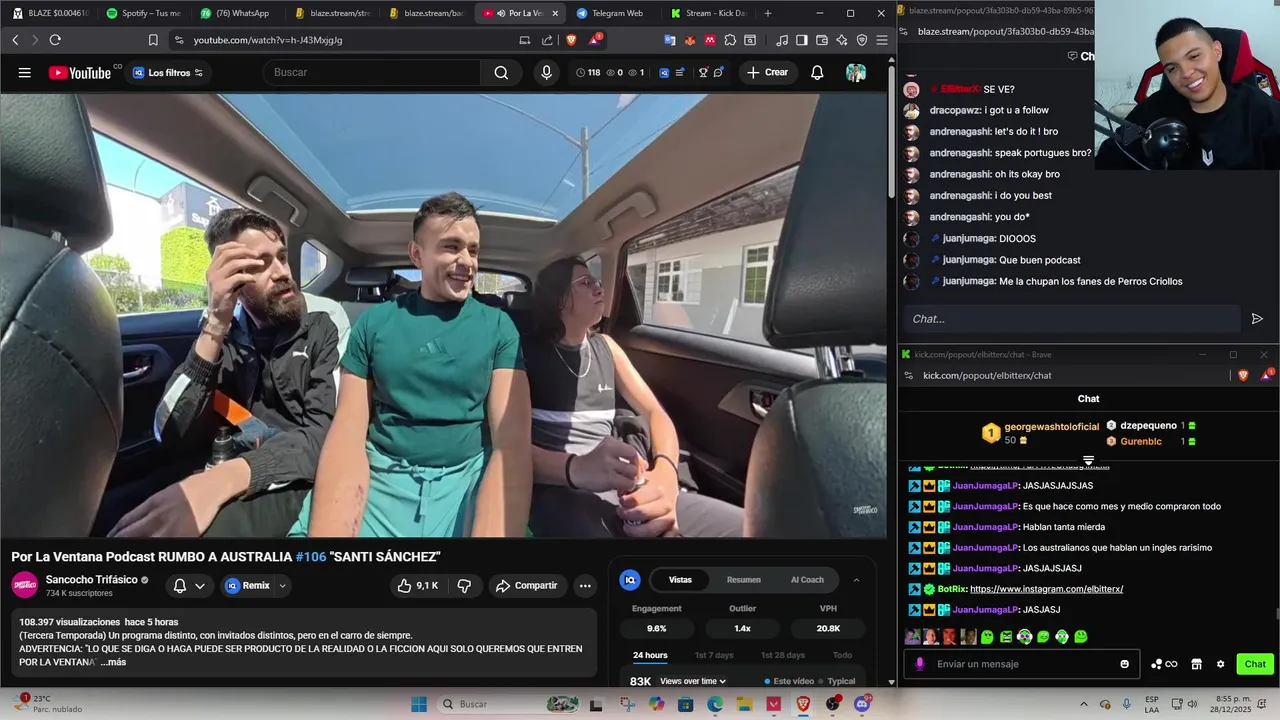This screenshot has width=1280, height=720.
Task: Open Kick chat settings gear
Action: [x=1220, y=664]
